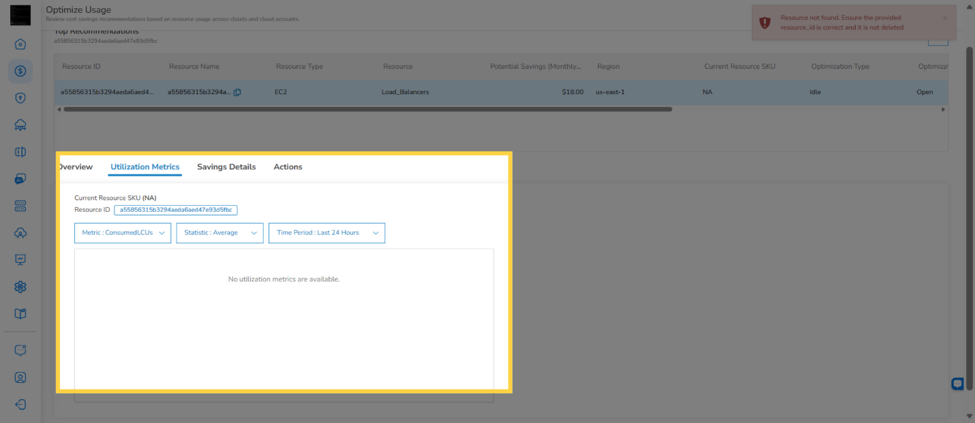Click the NA SKU cell in table row

coord(707,92)
